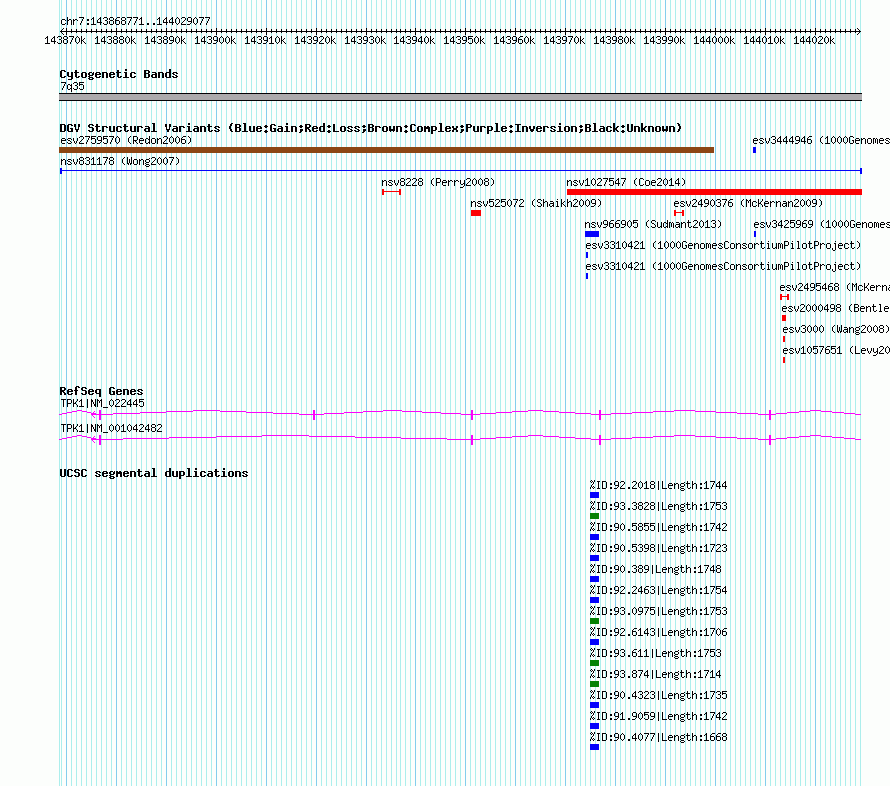Click the nsv8228 Perry2008 red variant marker
Image resolution: width=890 pixels, height=786 pixels.
coord(391,192)
